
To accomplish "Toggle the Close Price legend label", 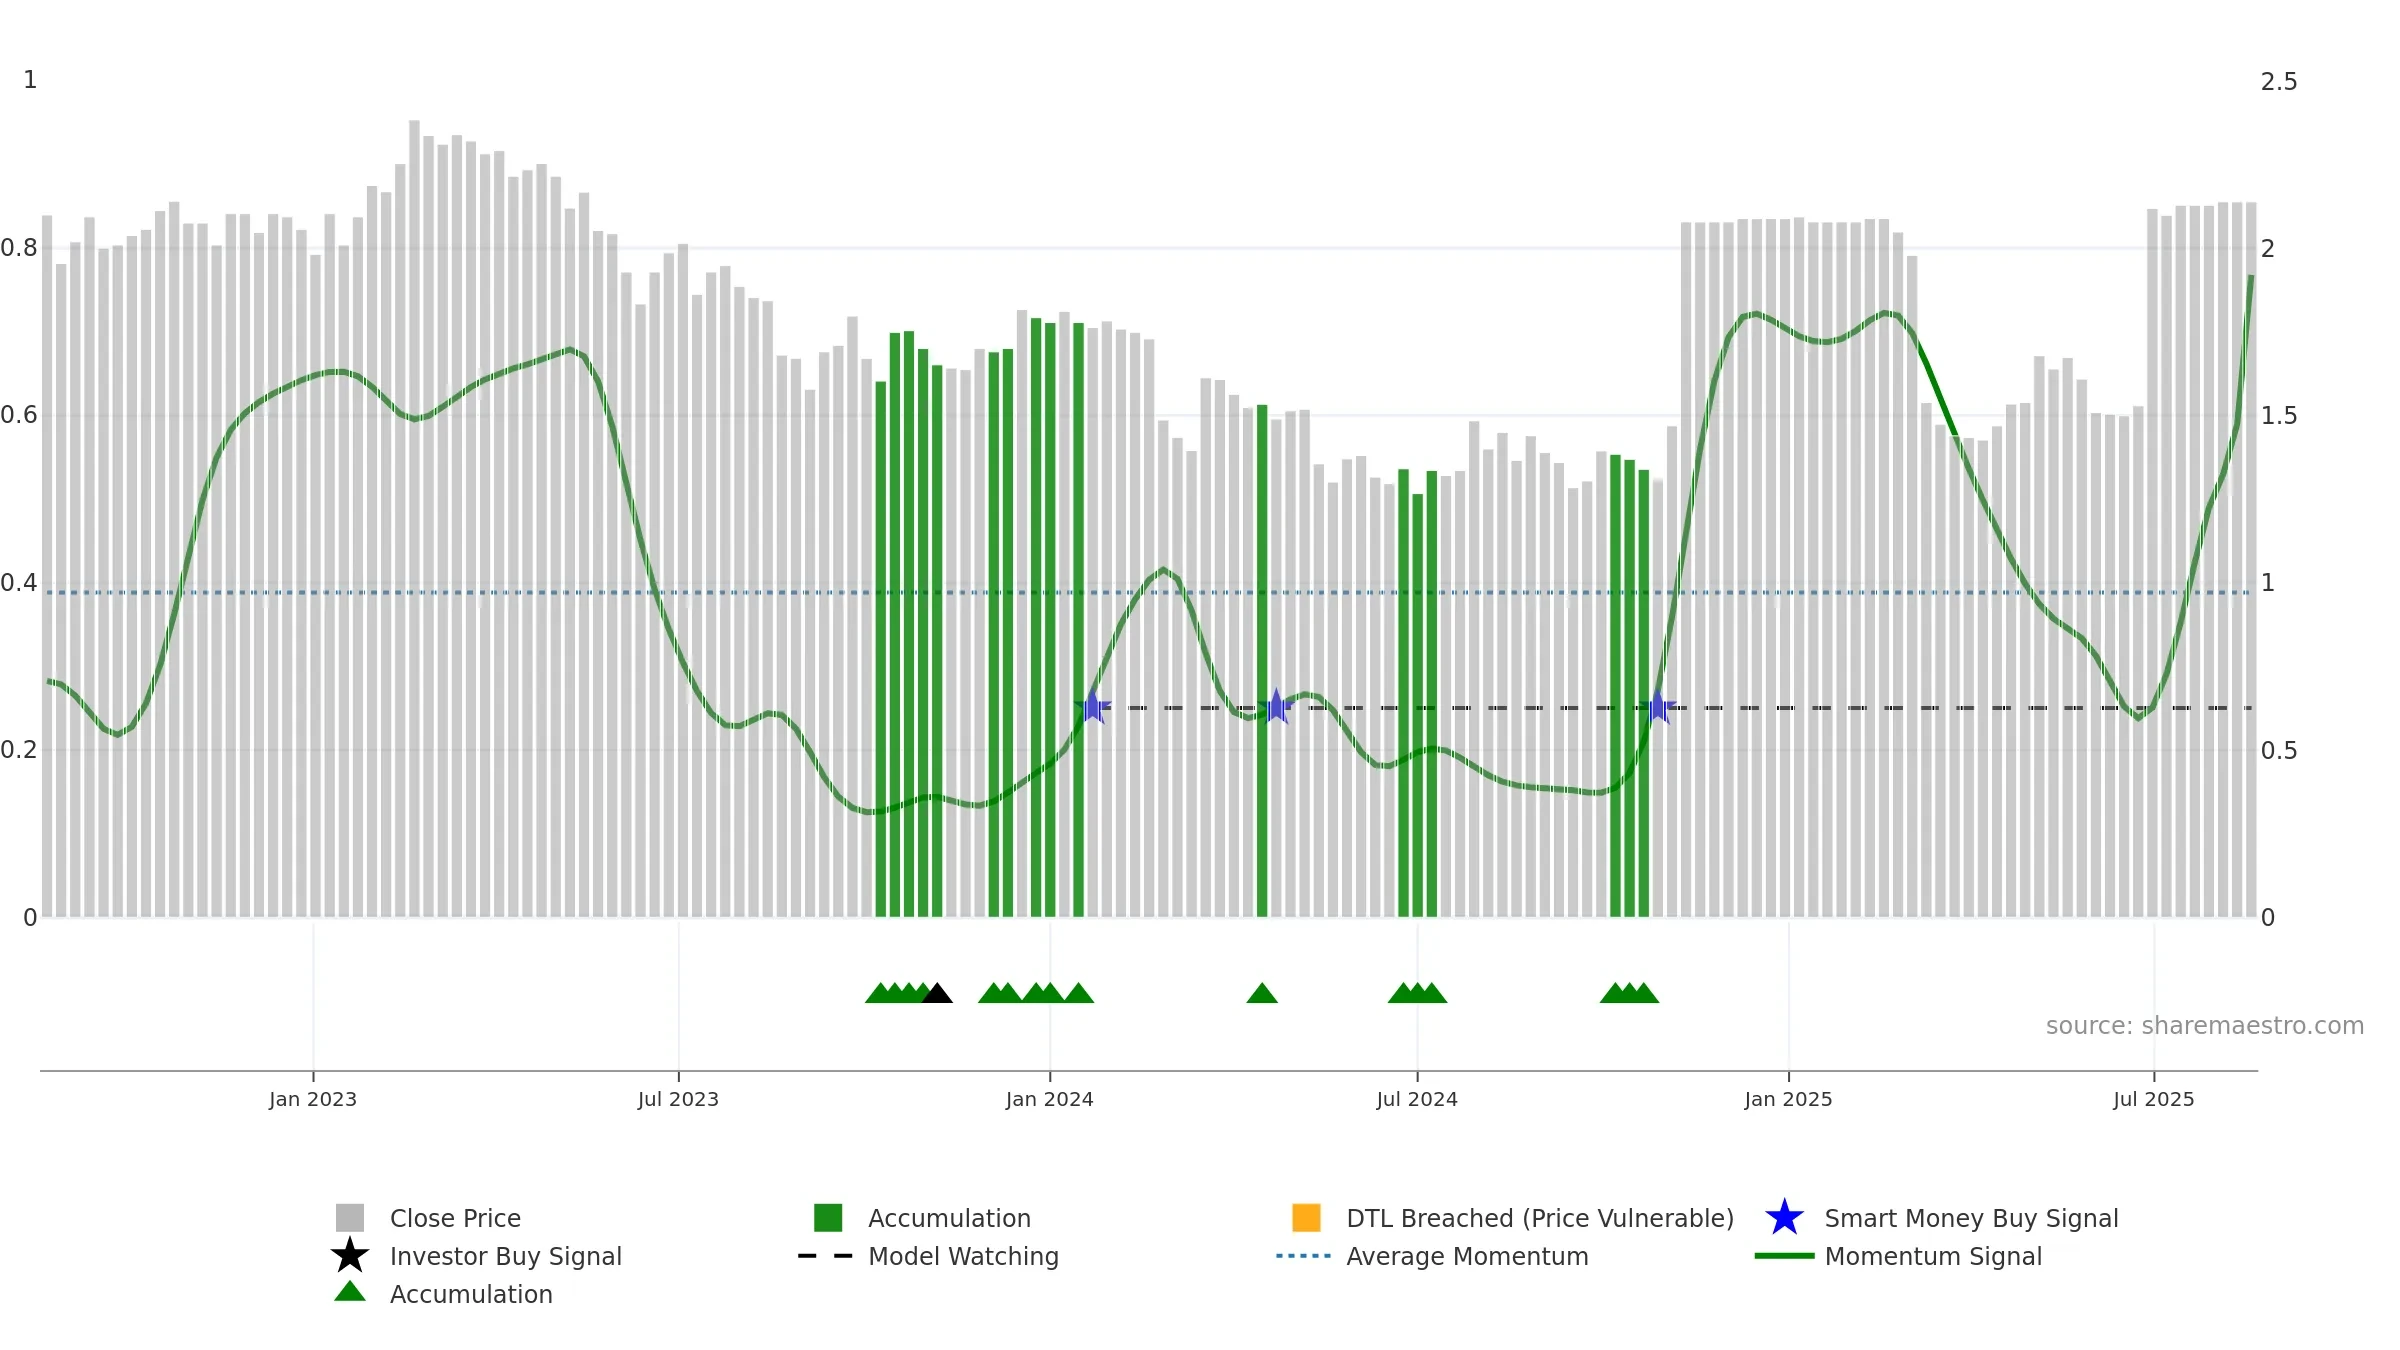I will pyautogui.click(x=455, y=1218).
